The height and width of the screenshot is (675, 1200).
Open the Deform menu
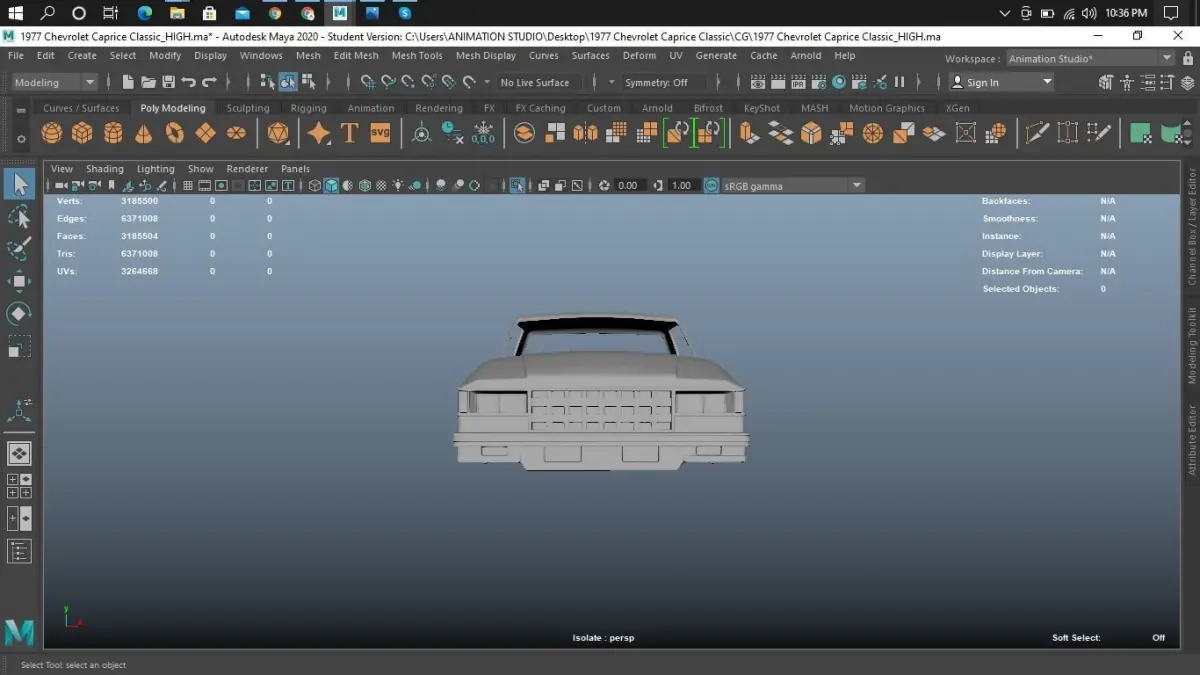639,56
